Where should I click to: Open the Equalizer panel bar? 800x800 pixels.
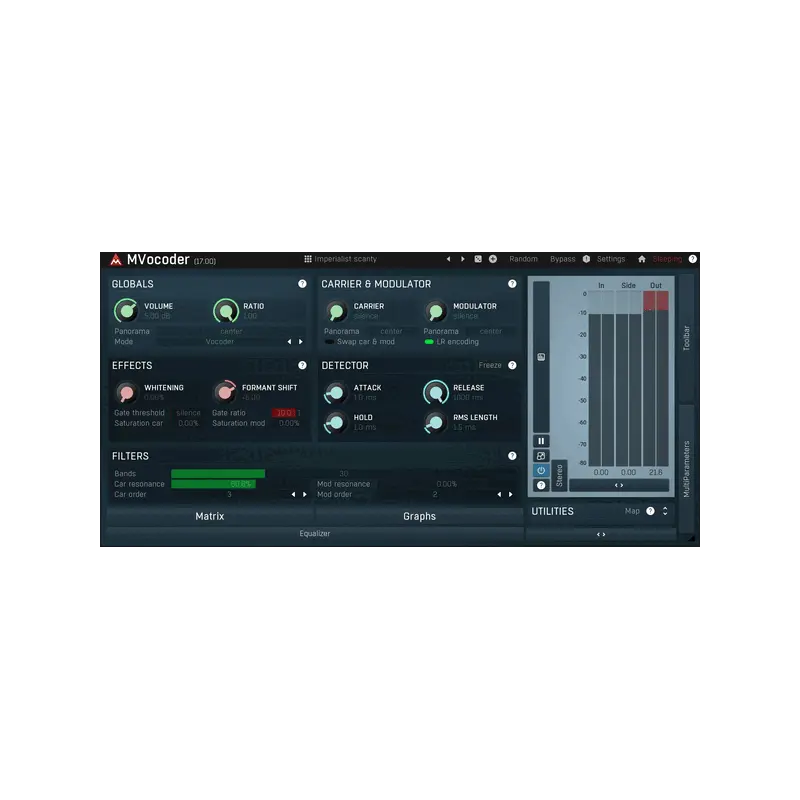click(315, 534)
